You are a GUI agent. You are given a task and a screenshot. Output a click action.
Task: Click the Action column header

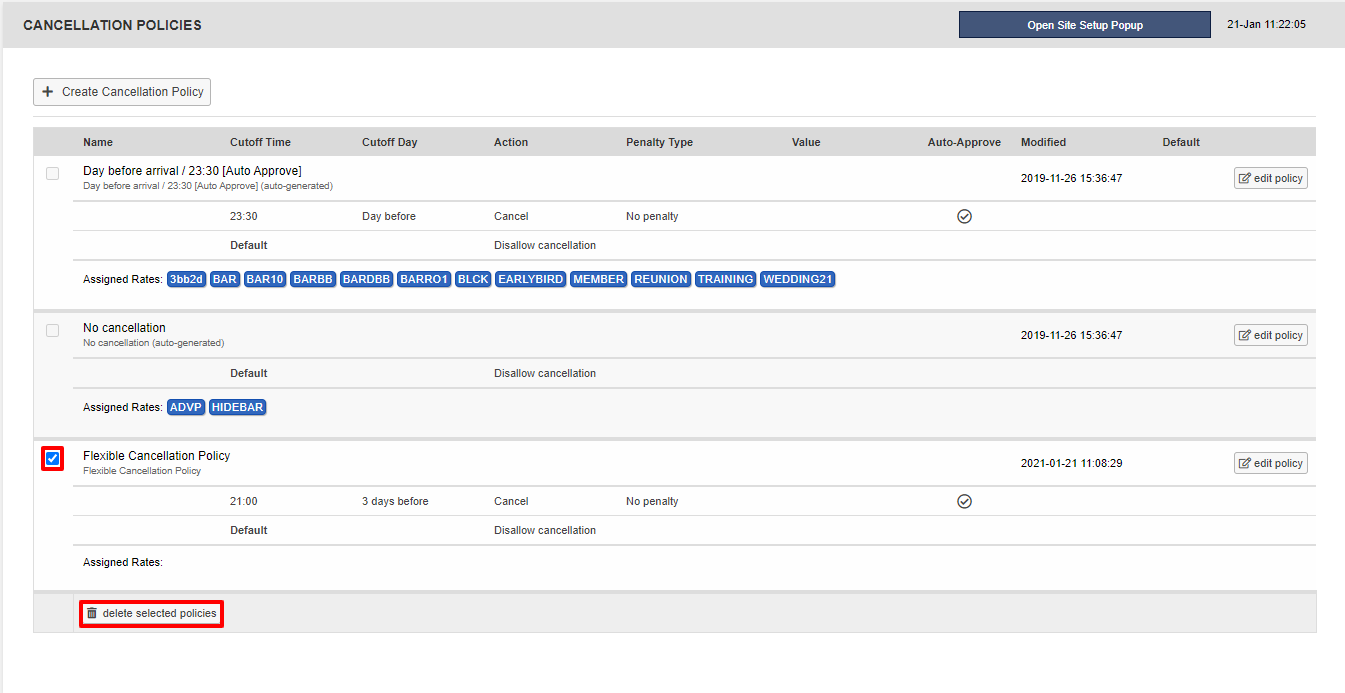pyautogui.click(x=511, y=142)
